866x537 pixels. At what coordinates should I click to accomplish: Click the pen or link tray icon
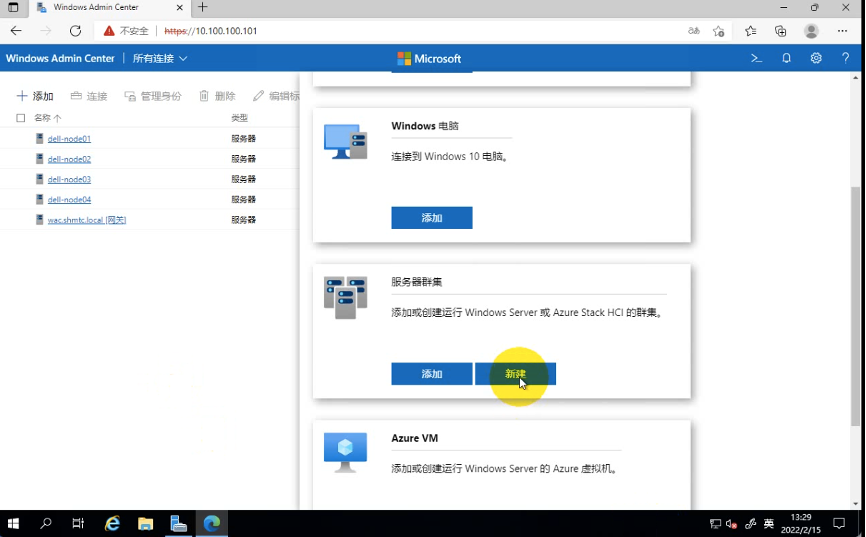pyautogui.click(x=750, y=524)
